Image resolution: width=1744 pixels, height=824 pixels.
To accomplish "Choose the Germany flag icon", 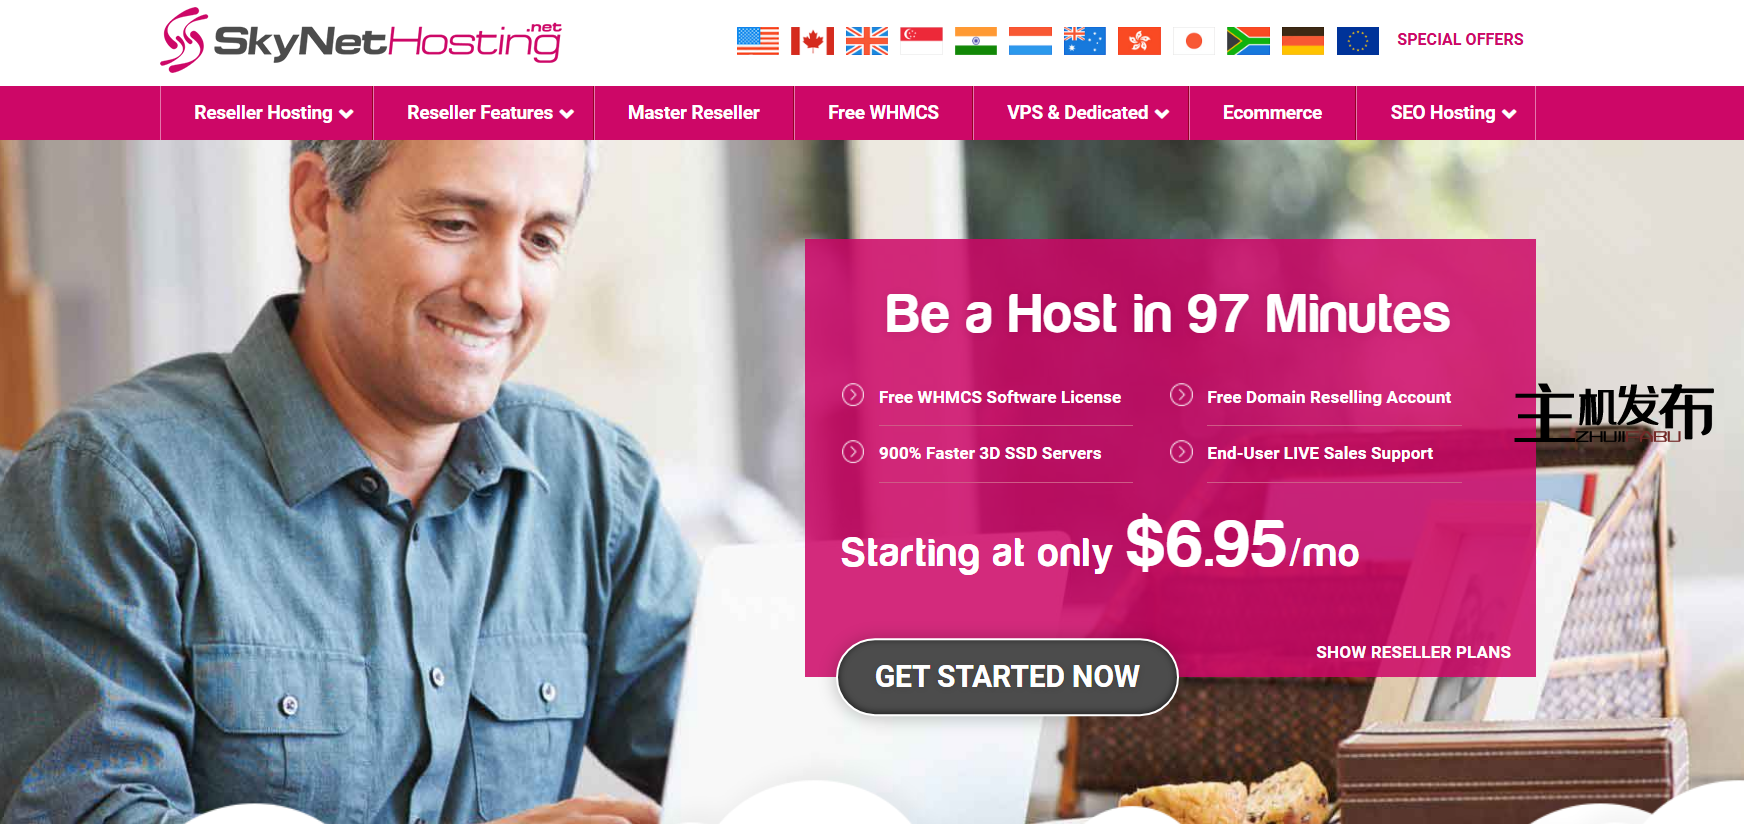I will click(1303, 41).
